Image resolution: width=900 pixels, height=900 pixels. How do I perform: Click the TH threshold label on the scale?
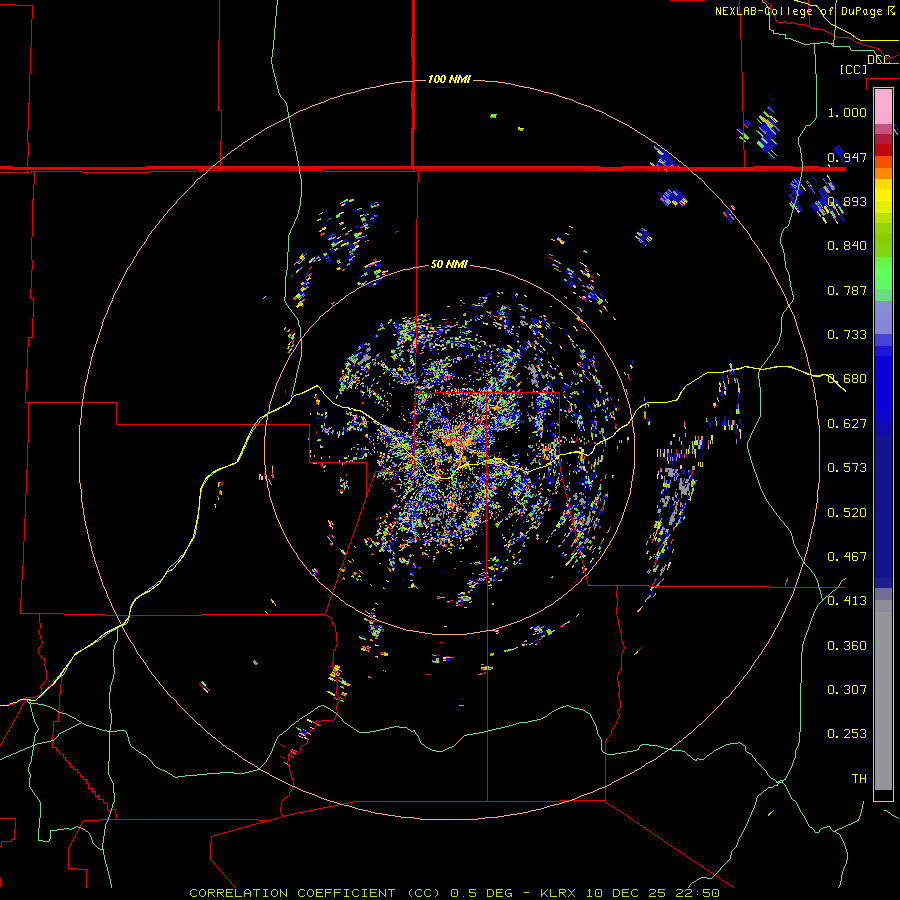[x=859, y=779]
